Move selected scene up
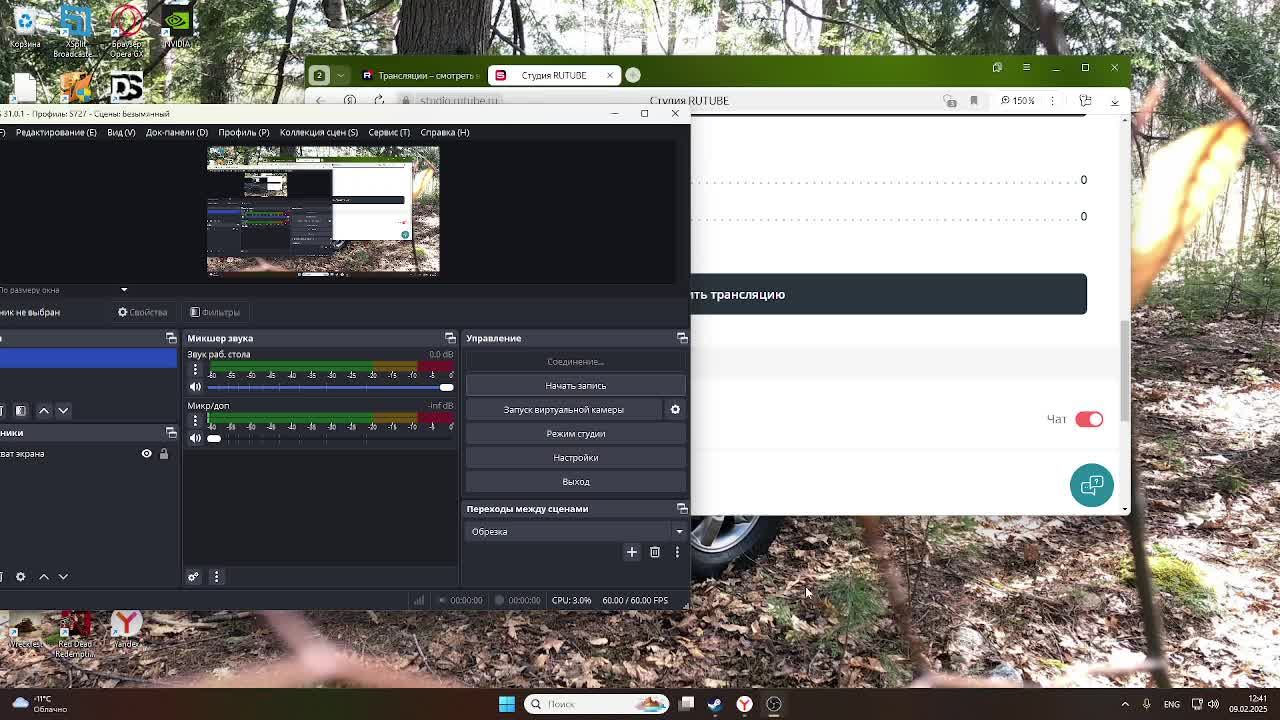1280x720 pixels. click(43, 411)
